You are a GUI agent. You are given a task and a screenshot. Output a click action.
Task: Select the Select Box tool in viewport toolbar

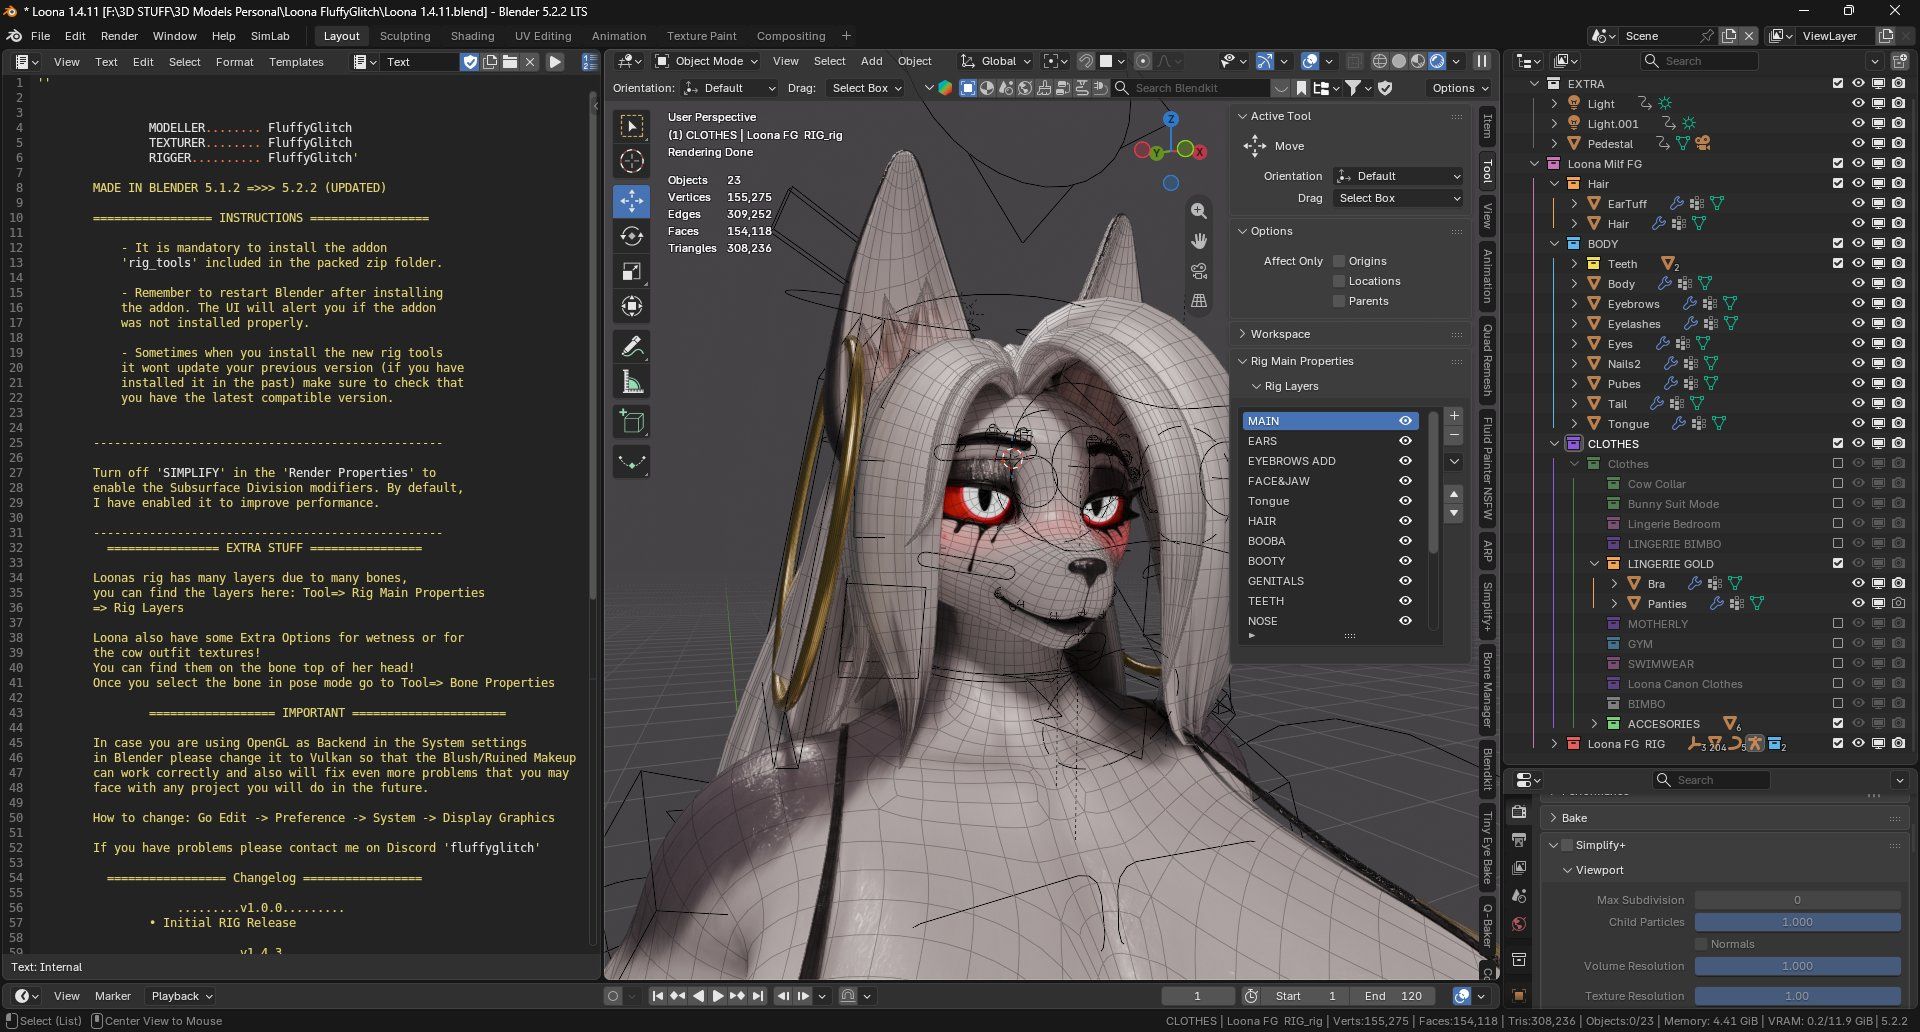click(631, 126)
